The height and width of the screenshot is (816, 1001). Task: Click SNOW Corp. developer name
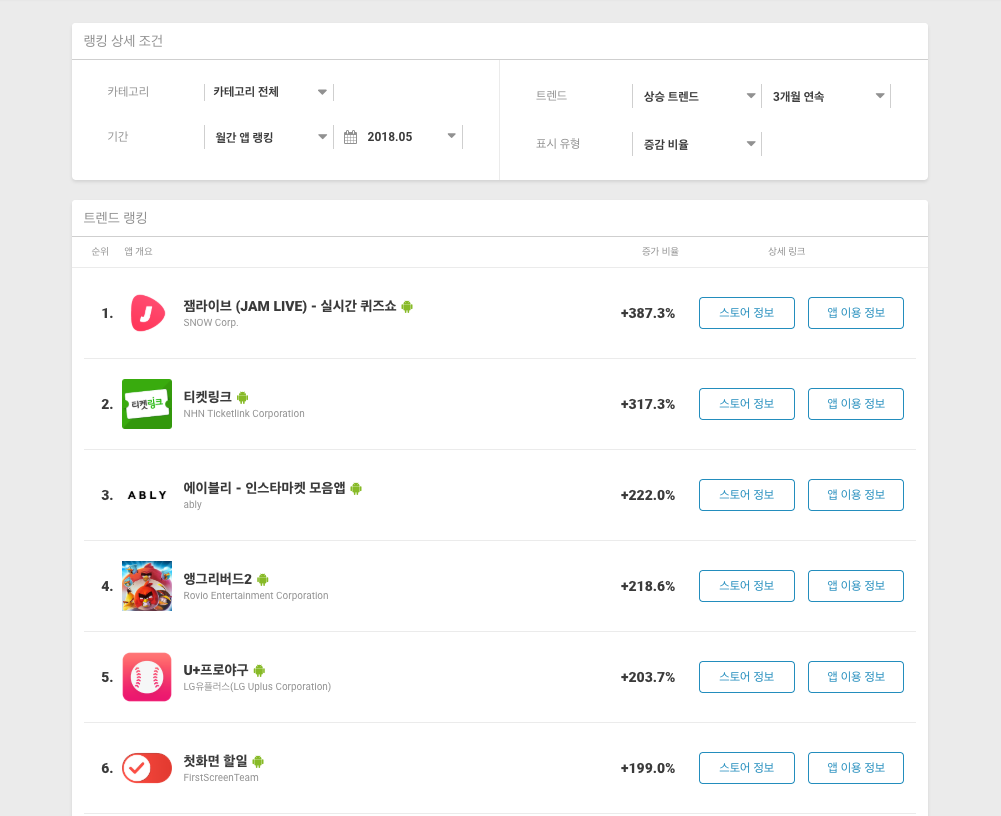[211, 323]
